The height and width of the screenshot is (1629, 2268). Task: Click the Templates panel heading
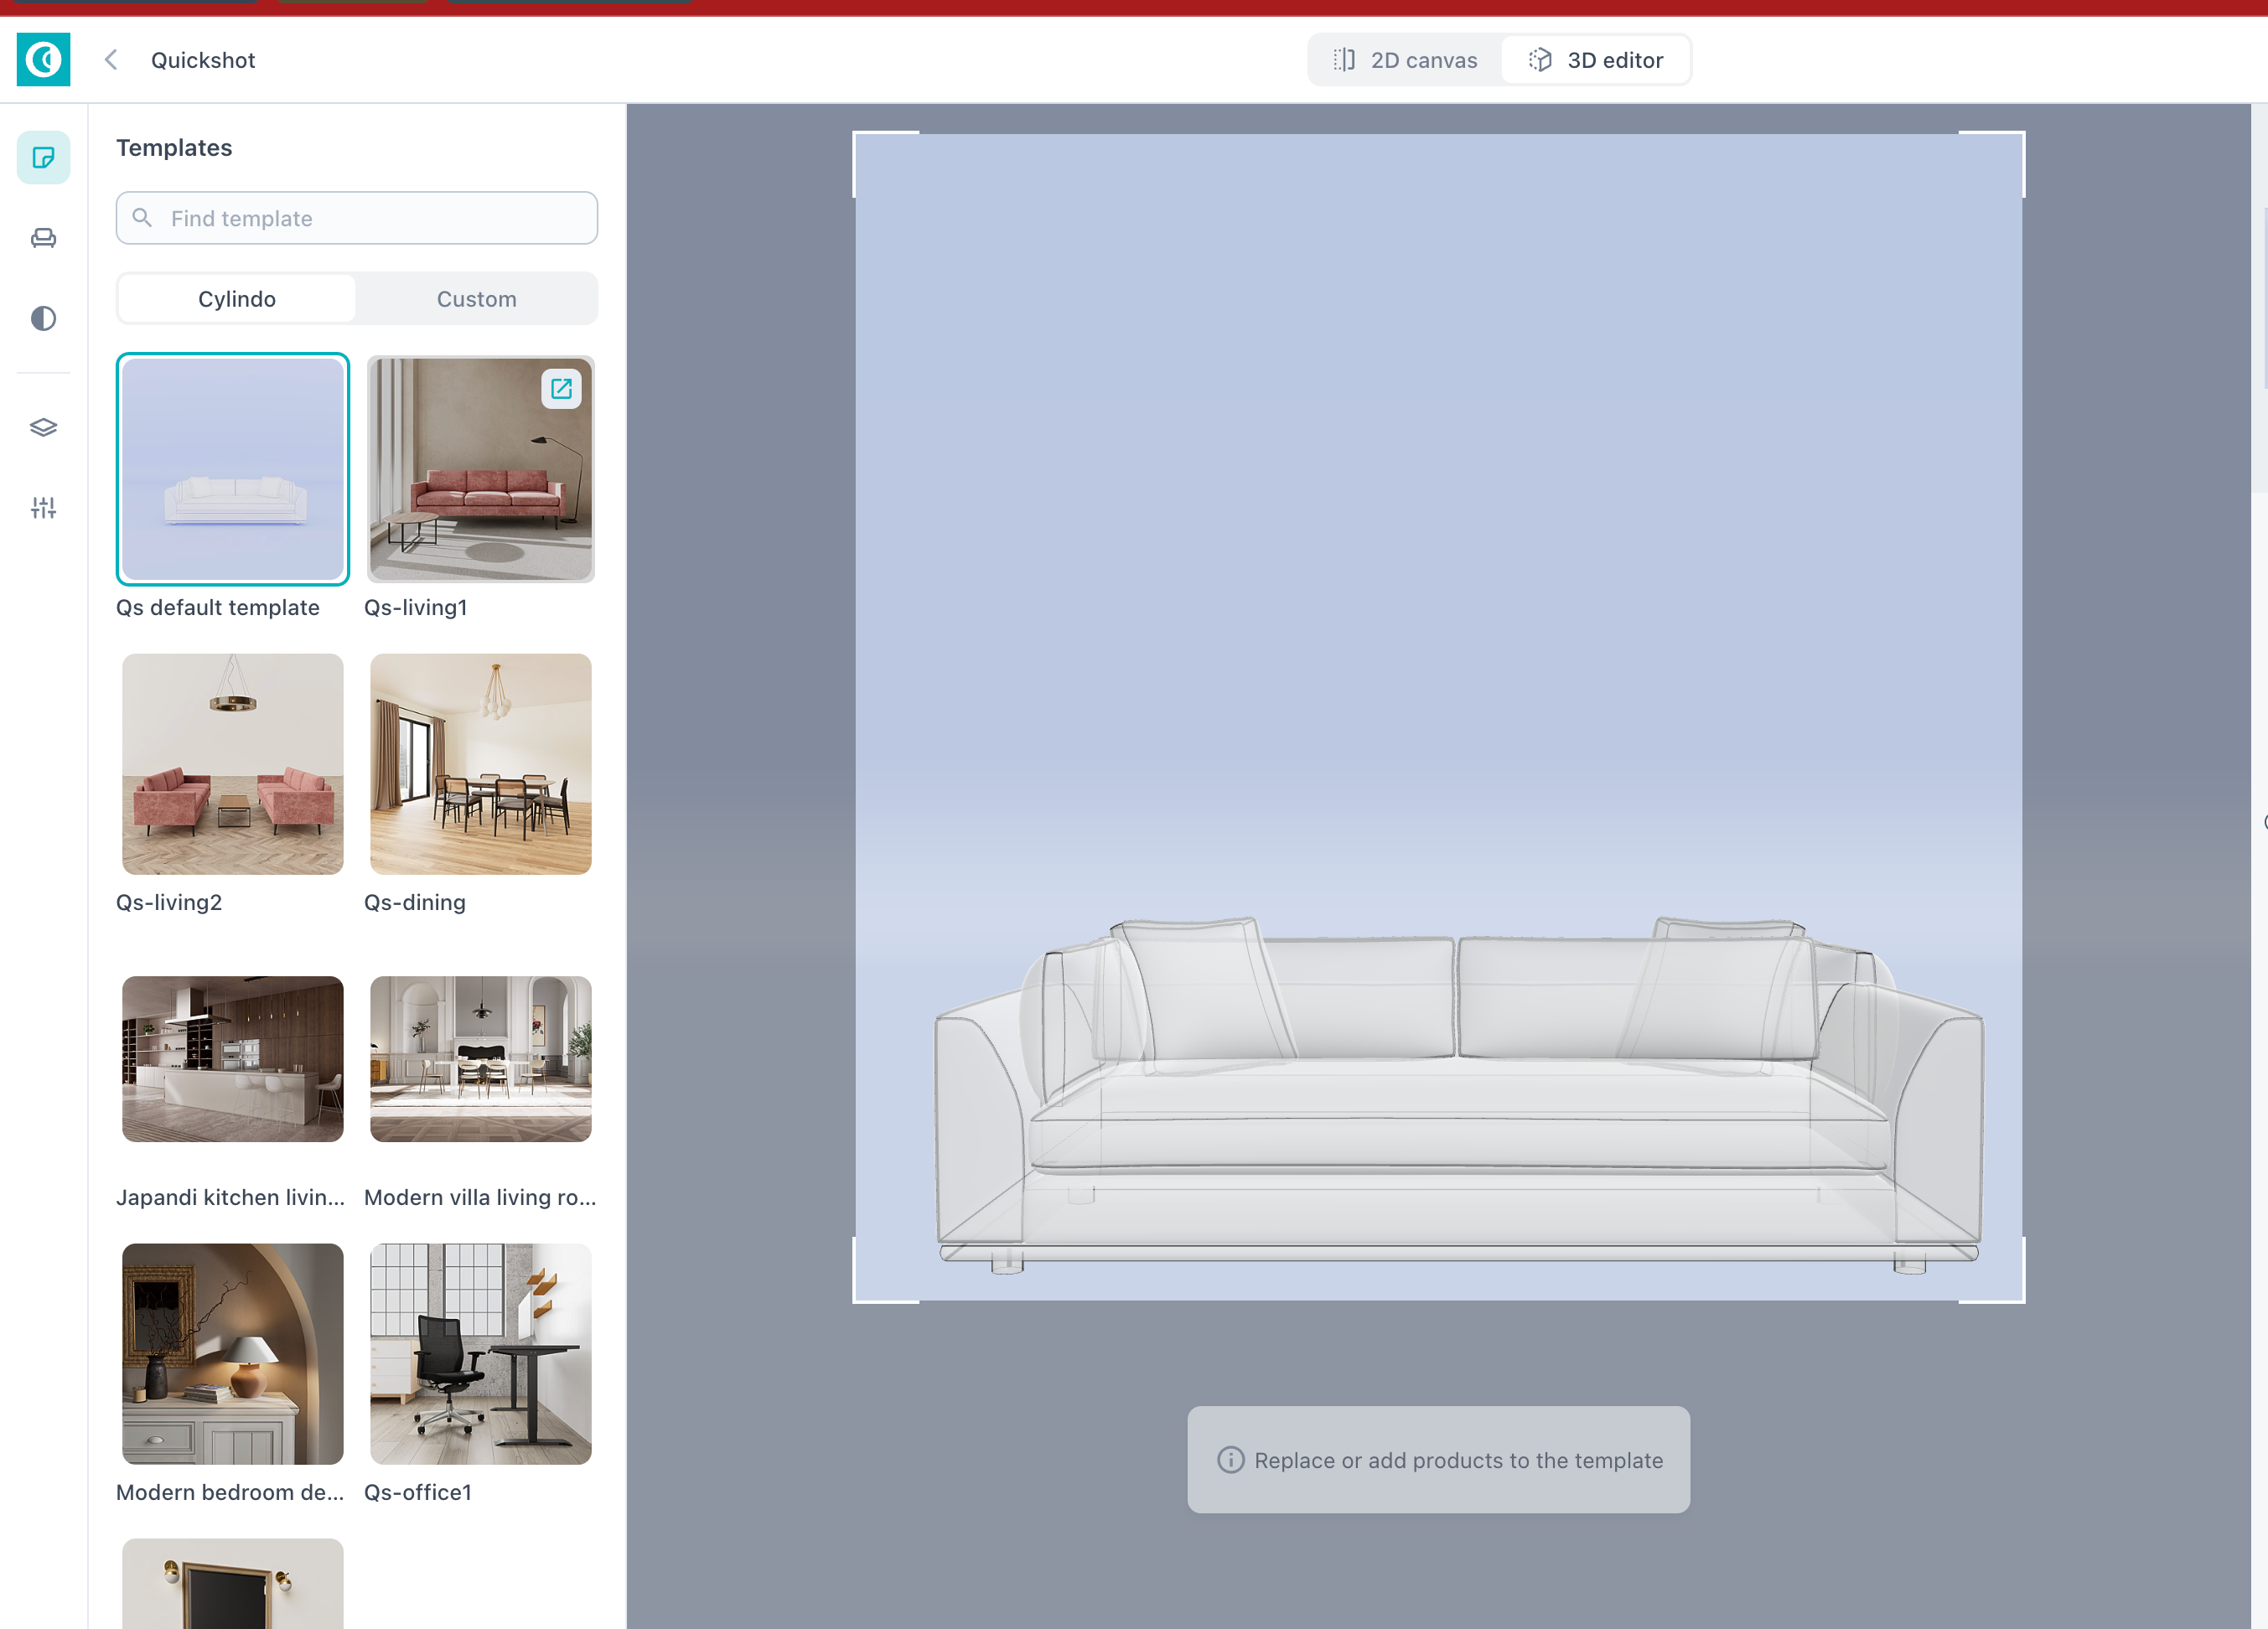pos(174,148)
